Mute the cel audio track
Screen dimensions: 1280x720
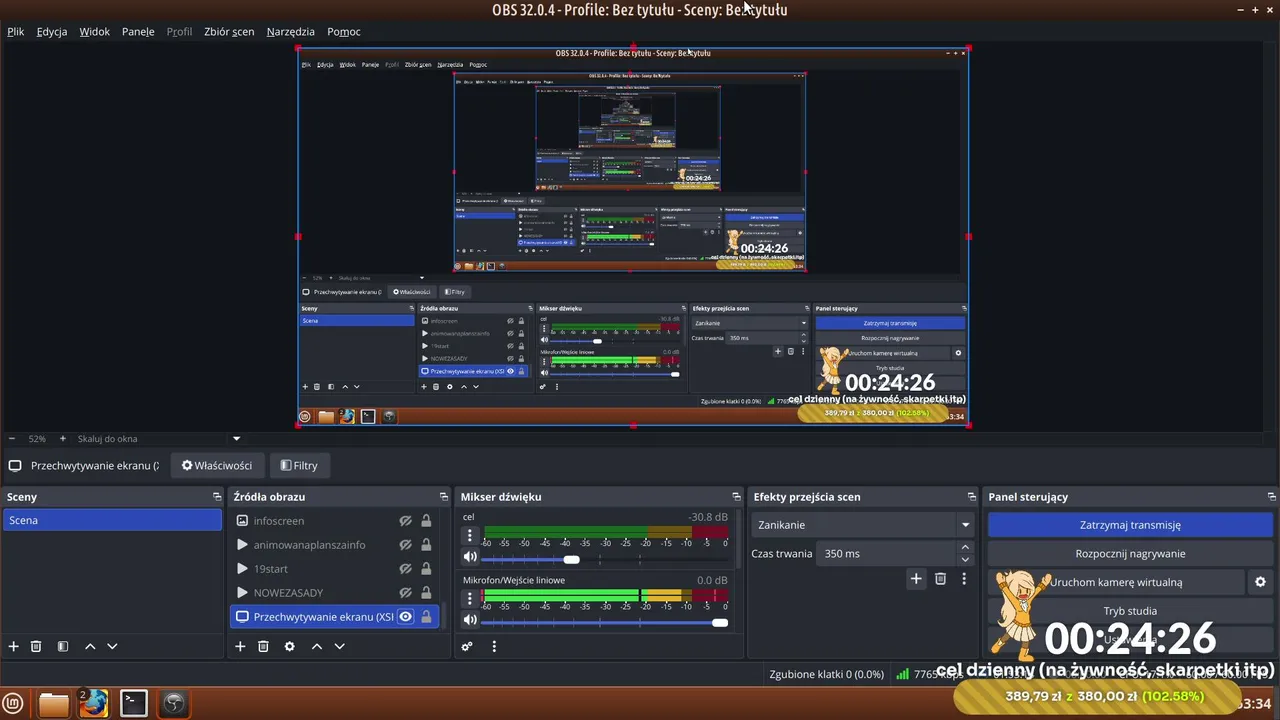click(470, 557)
